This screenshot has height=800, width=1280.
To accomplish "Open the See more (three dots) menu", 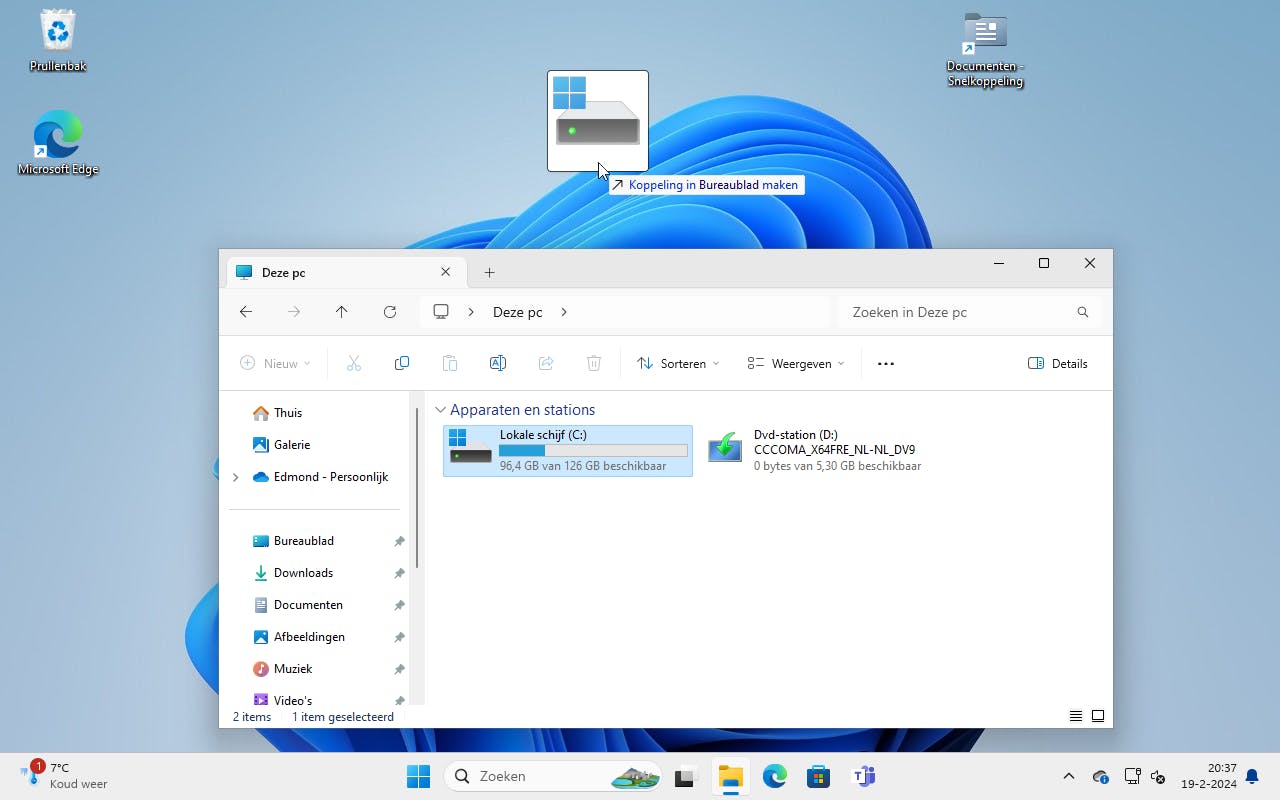I will [885, 364].
